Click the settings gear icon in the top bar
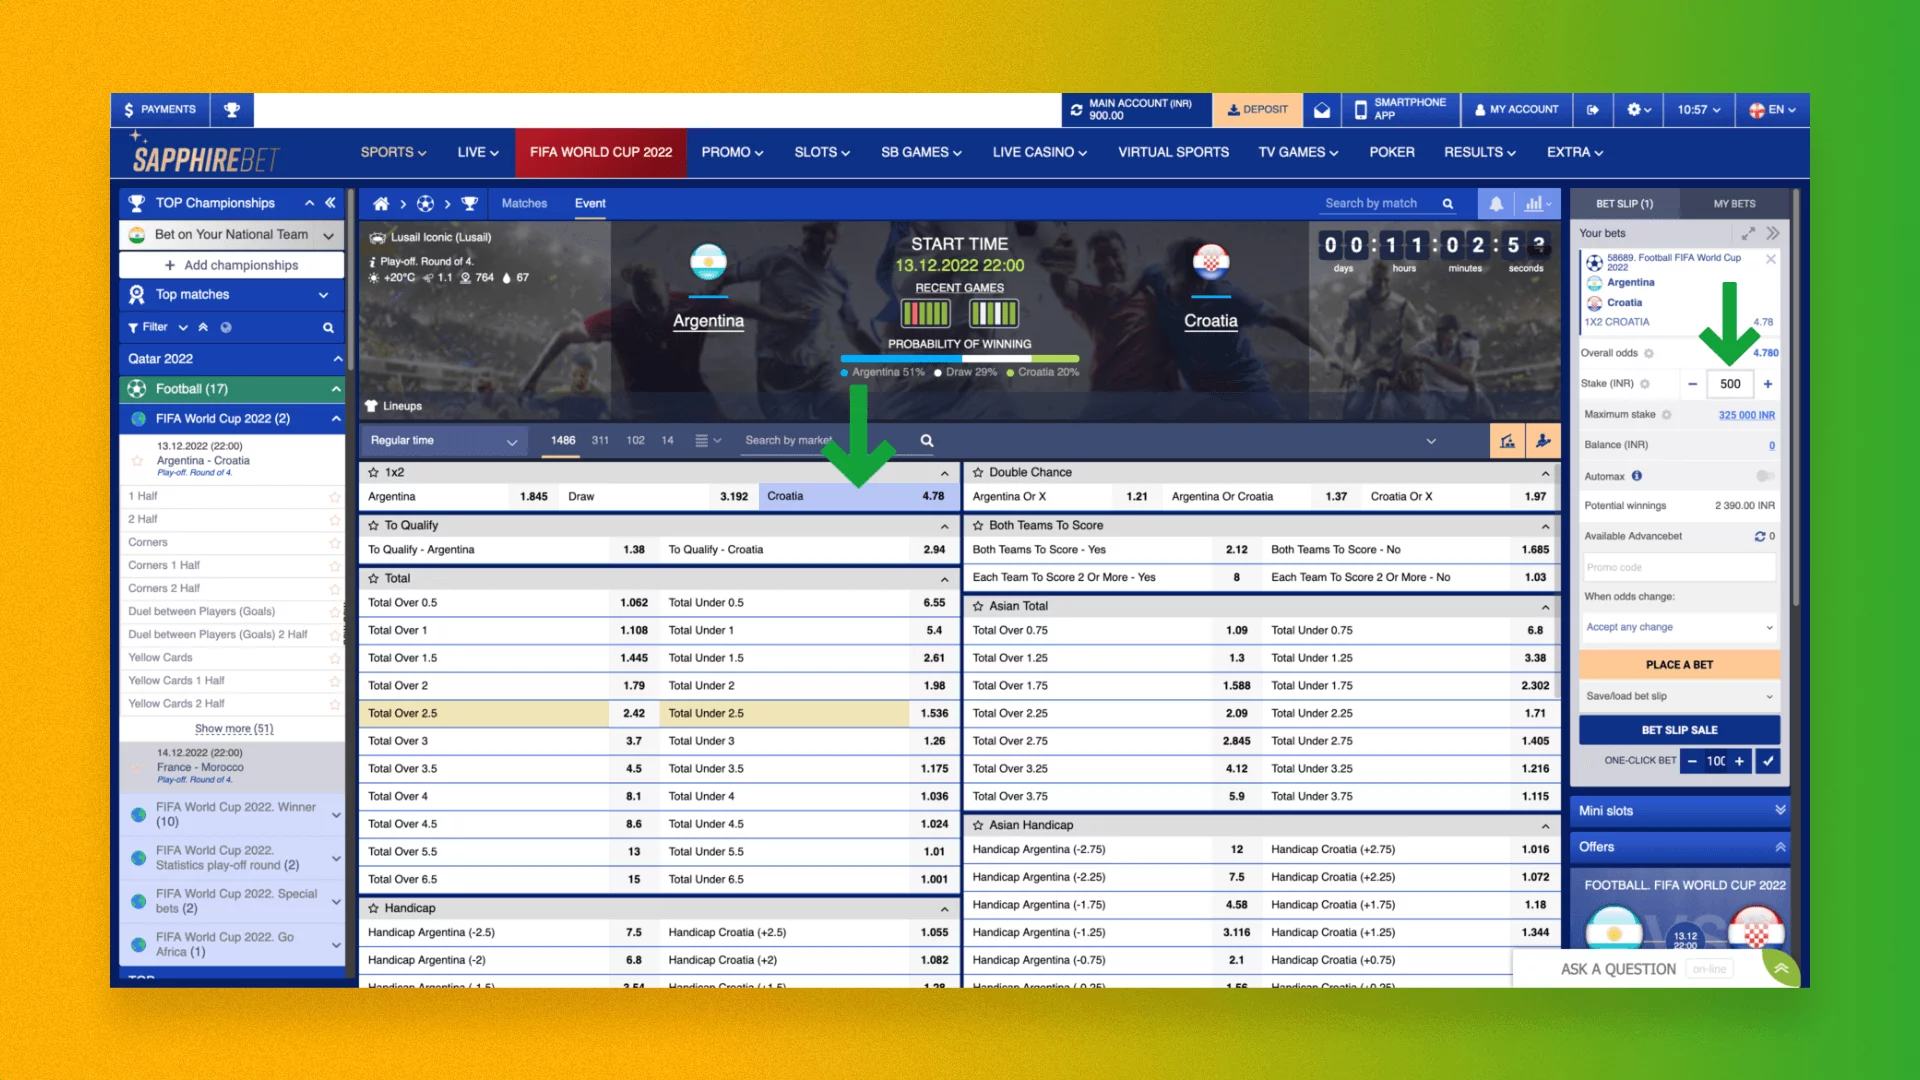1920x1080 pixels. coord(1634,110)
